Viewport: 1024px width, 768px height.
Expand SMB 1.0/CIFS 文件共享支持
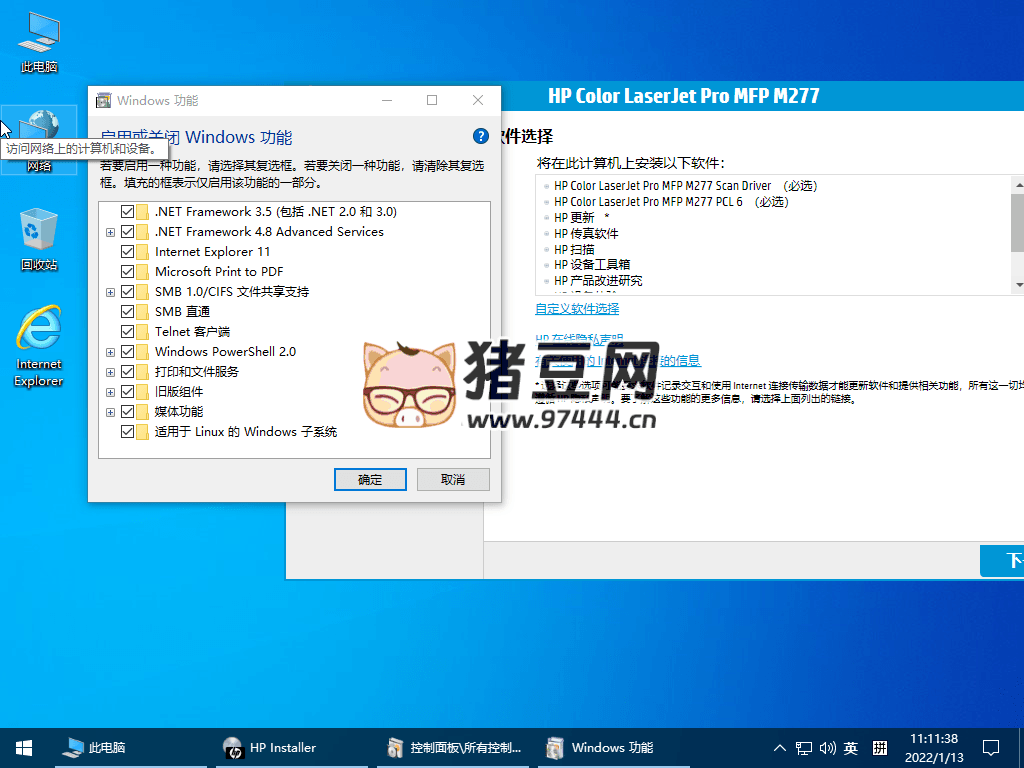(110, 291)
